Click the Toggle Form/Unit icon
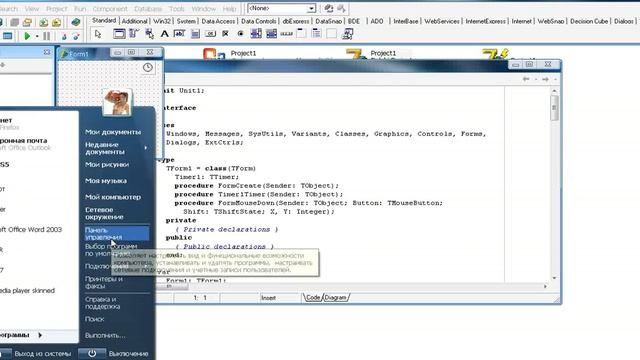 (7, 36)
